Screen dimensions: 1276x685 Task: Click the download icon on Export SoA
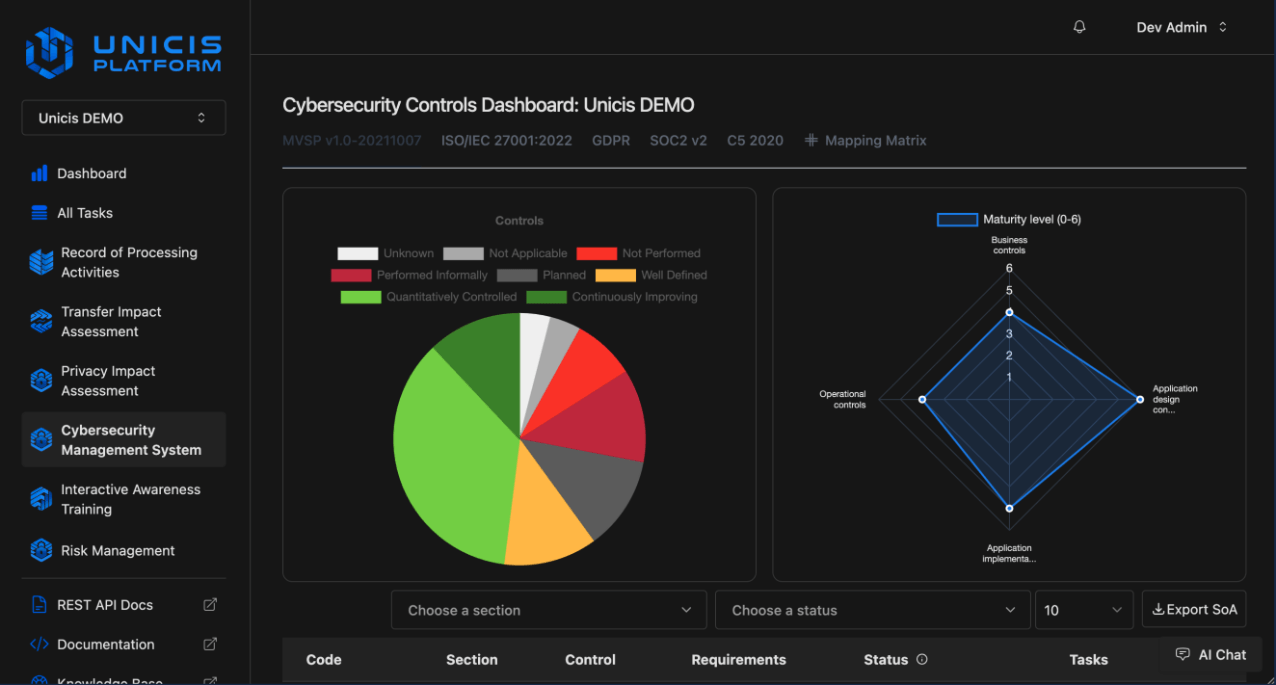[x=1158, y=609]
